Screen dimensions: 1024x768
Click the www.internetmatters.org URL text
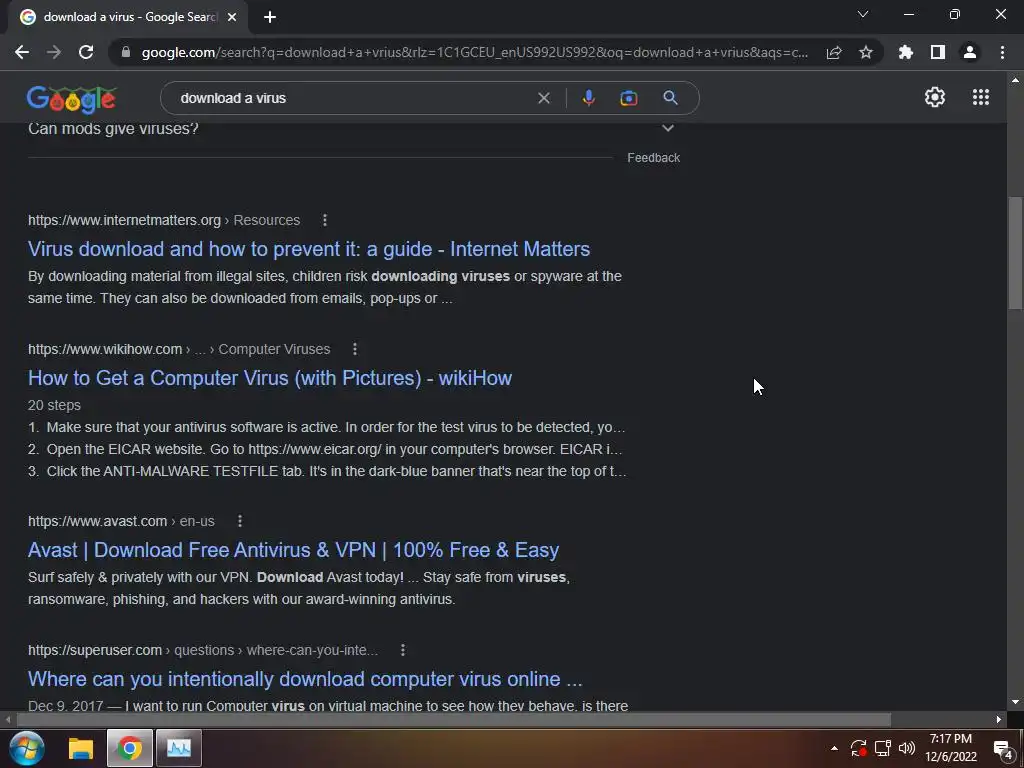click(124, 220)
